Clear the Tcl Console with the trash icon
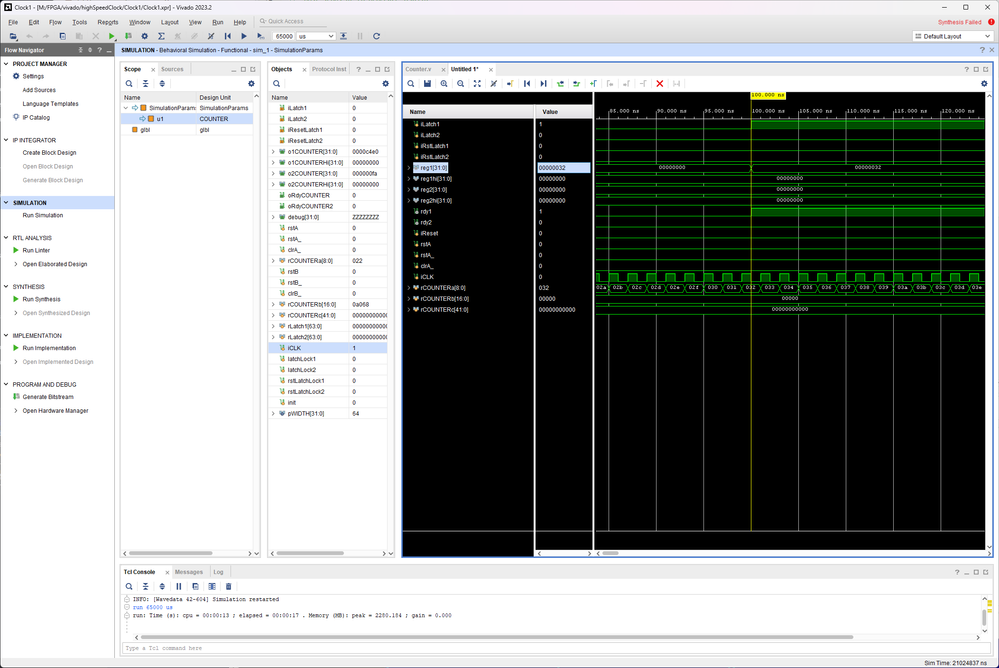999x668 pixels. [228, 586]
